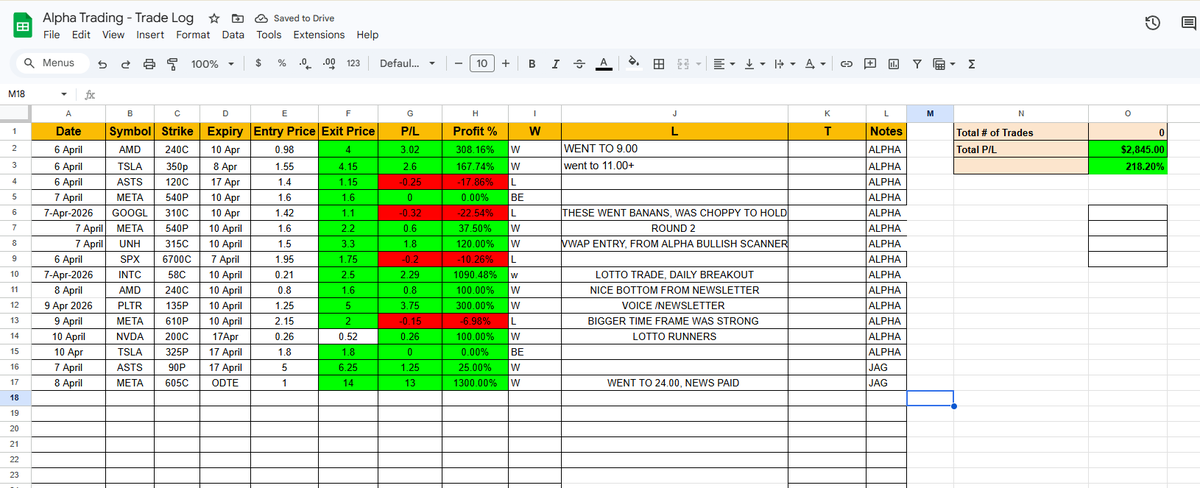Open the View menu
This screenshot has height=488, width=1200.
(x=114, y=34)
